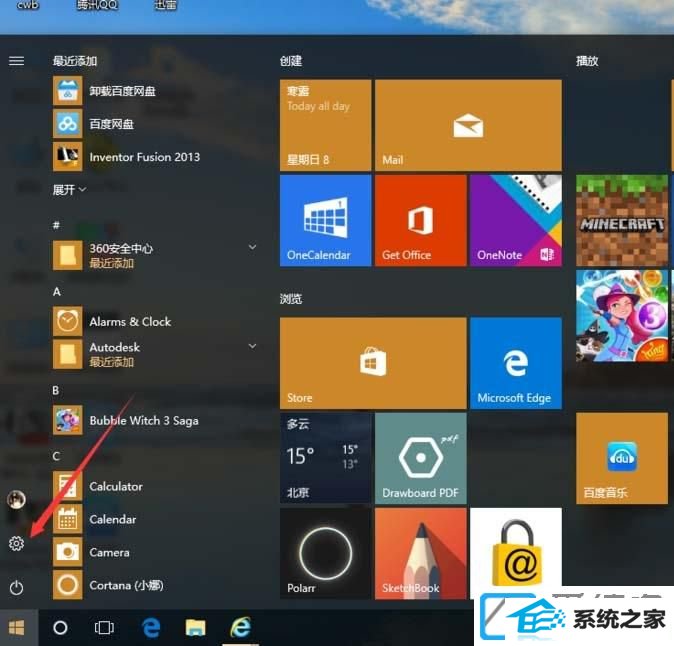This screenshot has width=674, height=646.
Task: Open Task View on the taskbar
Action: coord(104,628)
